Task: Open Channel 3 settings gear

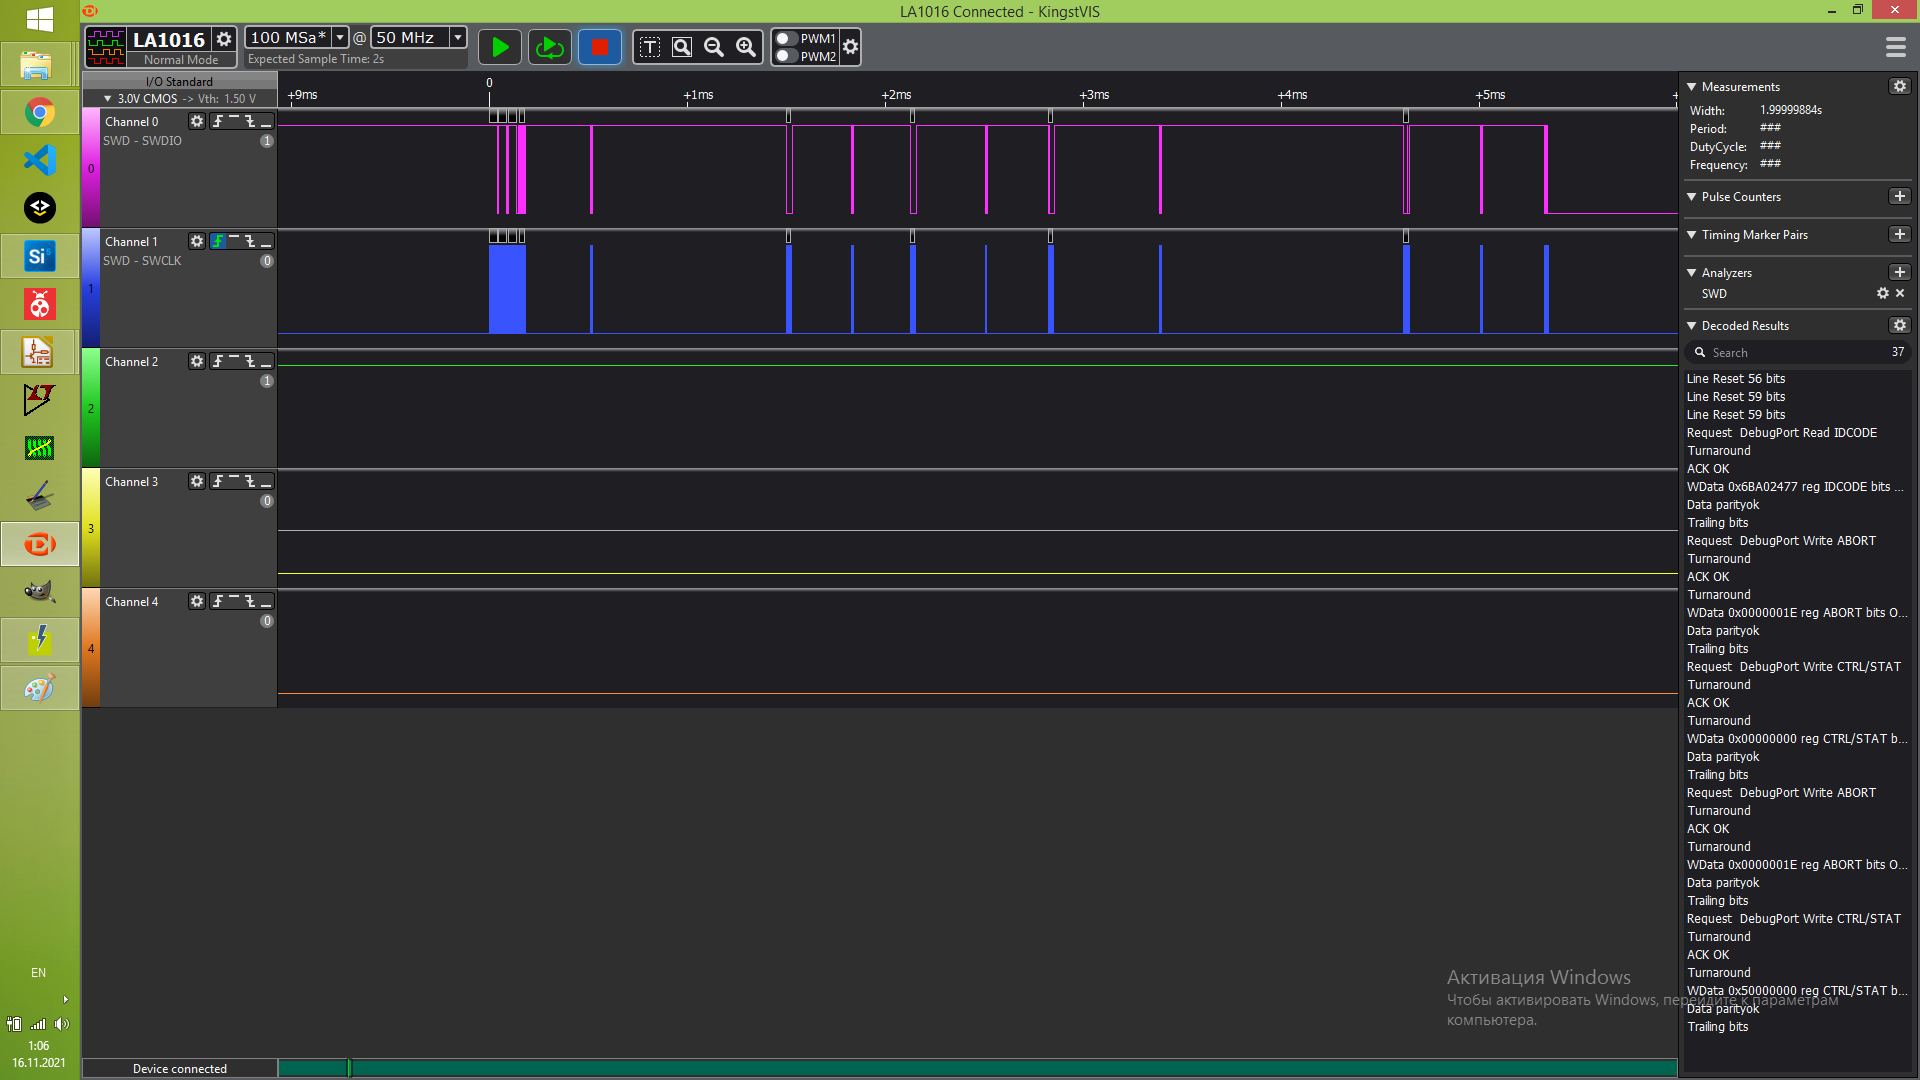Action: tap(197, 481)
